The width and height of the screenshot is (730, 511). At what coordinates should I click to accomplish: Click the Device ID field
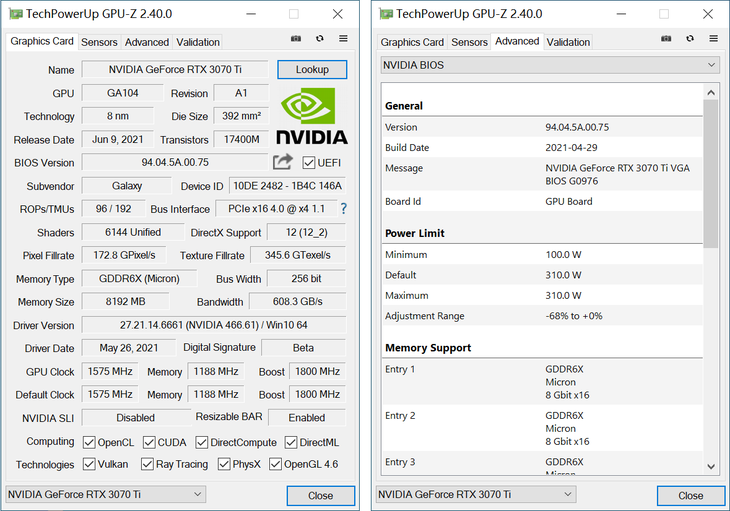coord(287,186)
